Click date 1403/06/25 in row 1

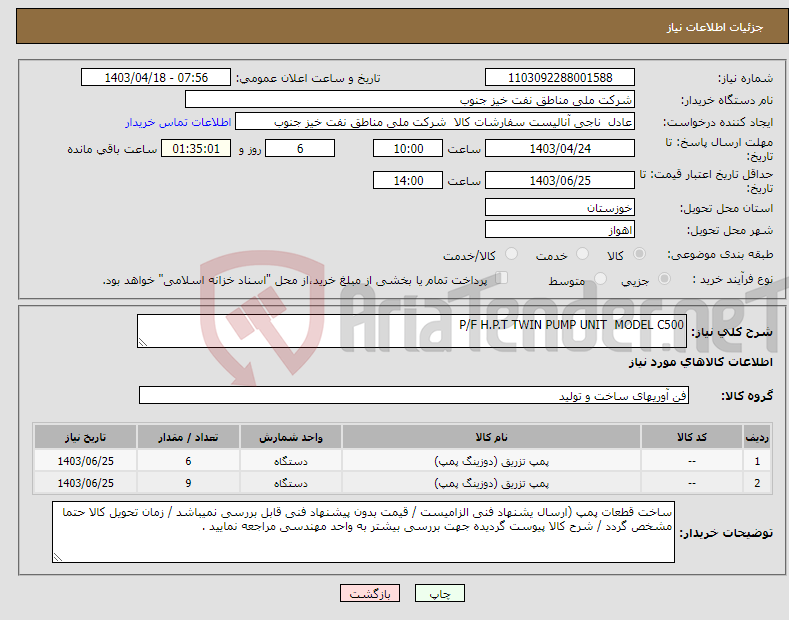86,461
